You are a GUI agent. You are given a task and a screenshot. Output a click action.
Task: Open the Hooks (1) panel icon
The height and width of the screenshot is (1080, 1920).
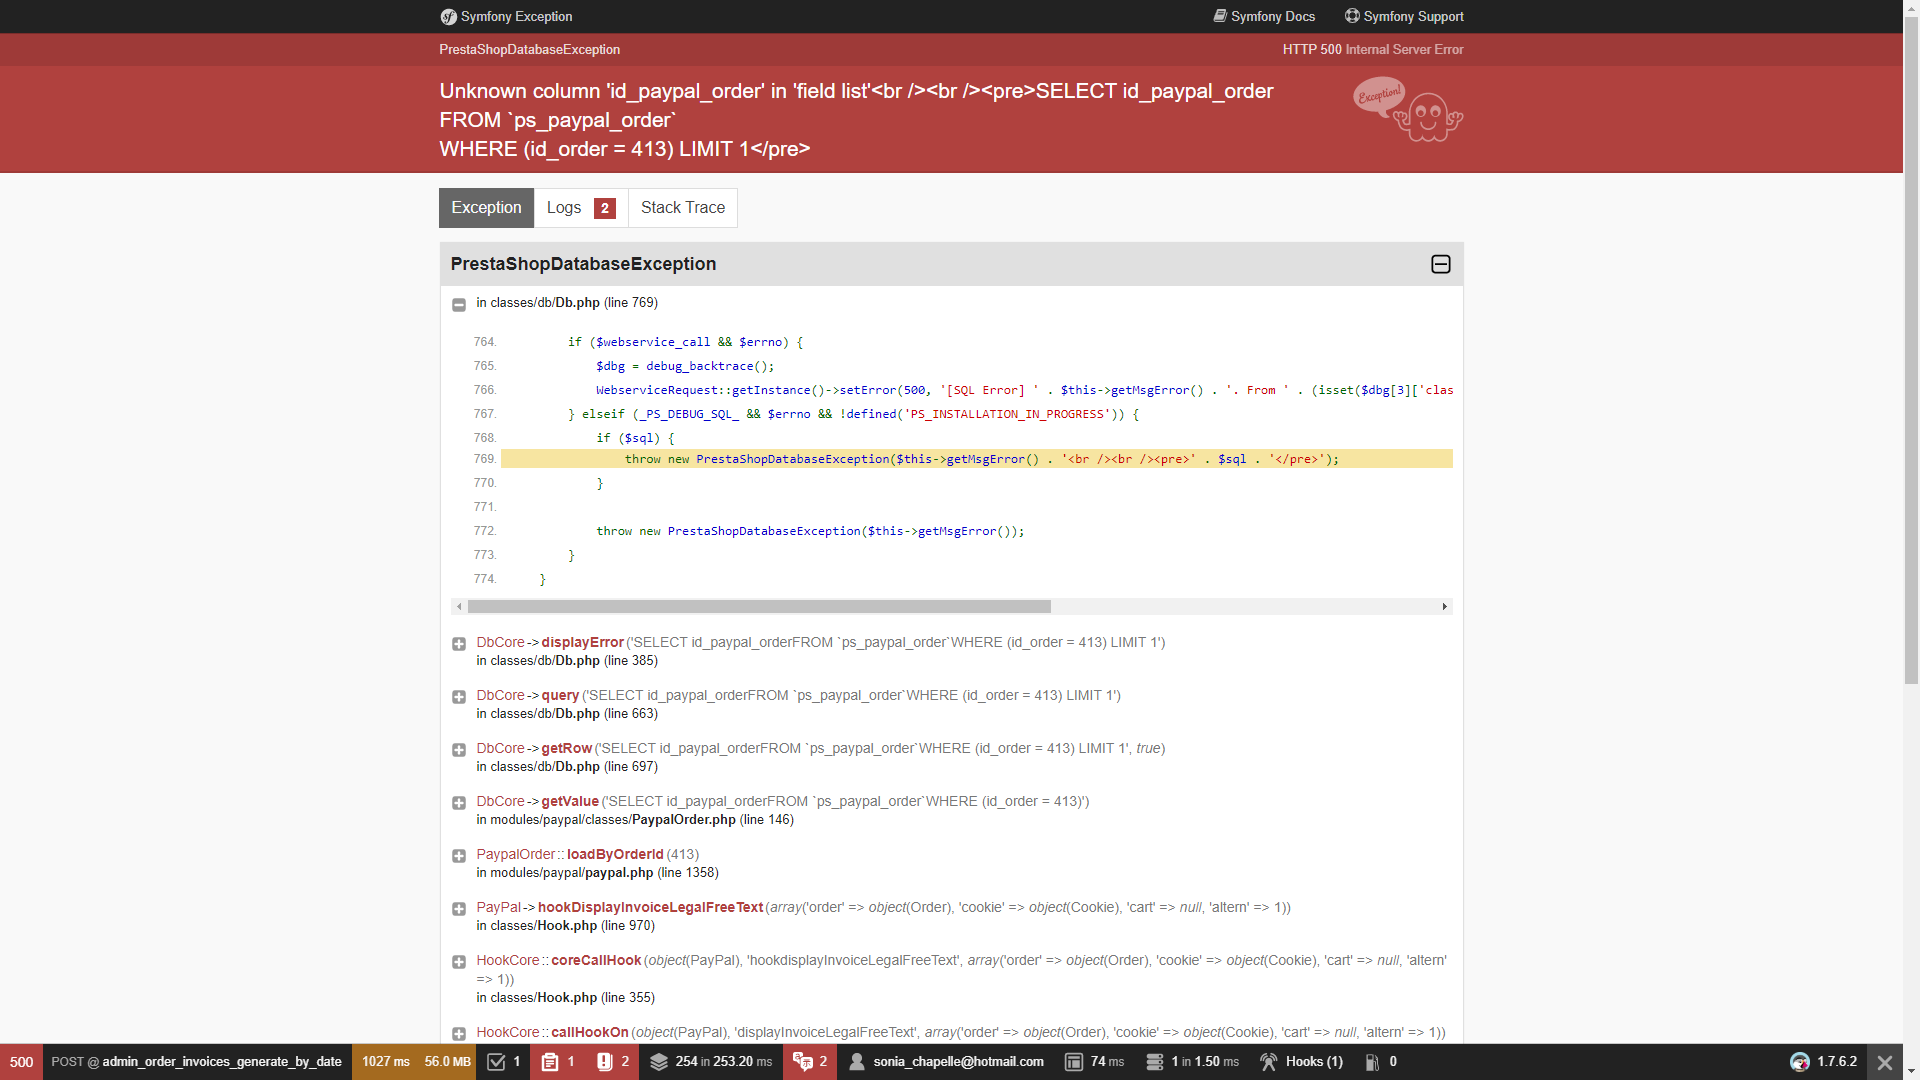coord(1269,1062)
